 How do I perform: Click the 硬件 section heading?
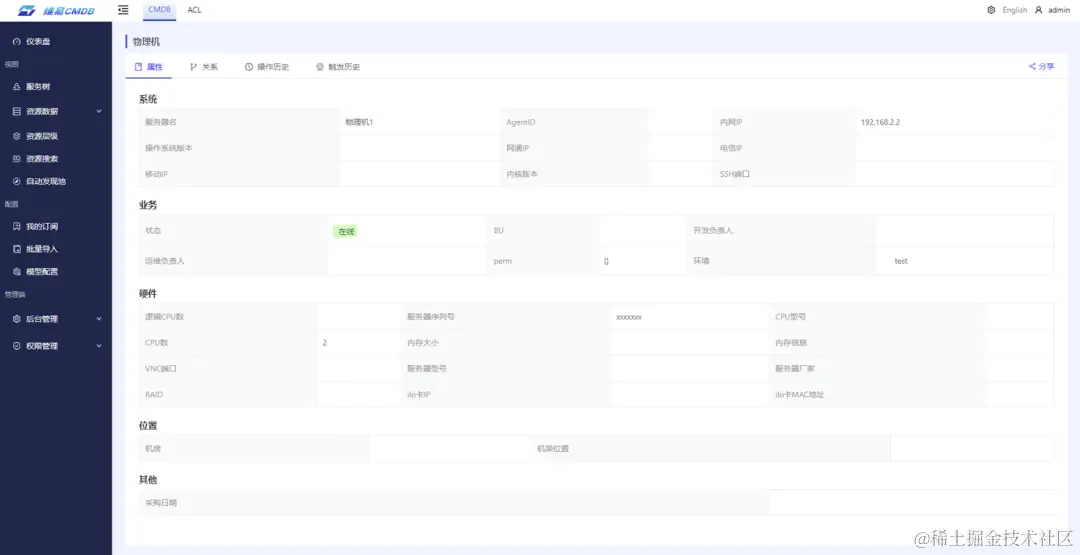[148, 294]
